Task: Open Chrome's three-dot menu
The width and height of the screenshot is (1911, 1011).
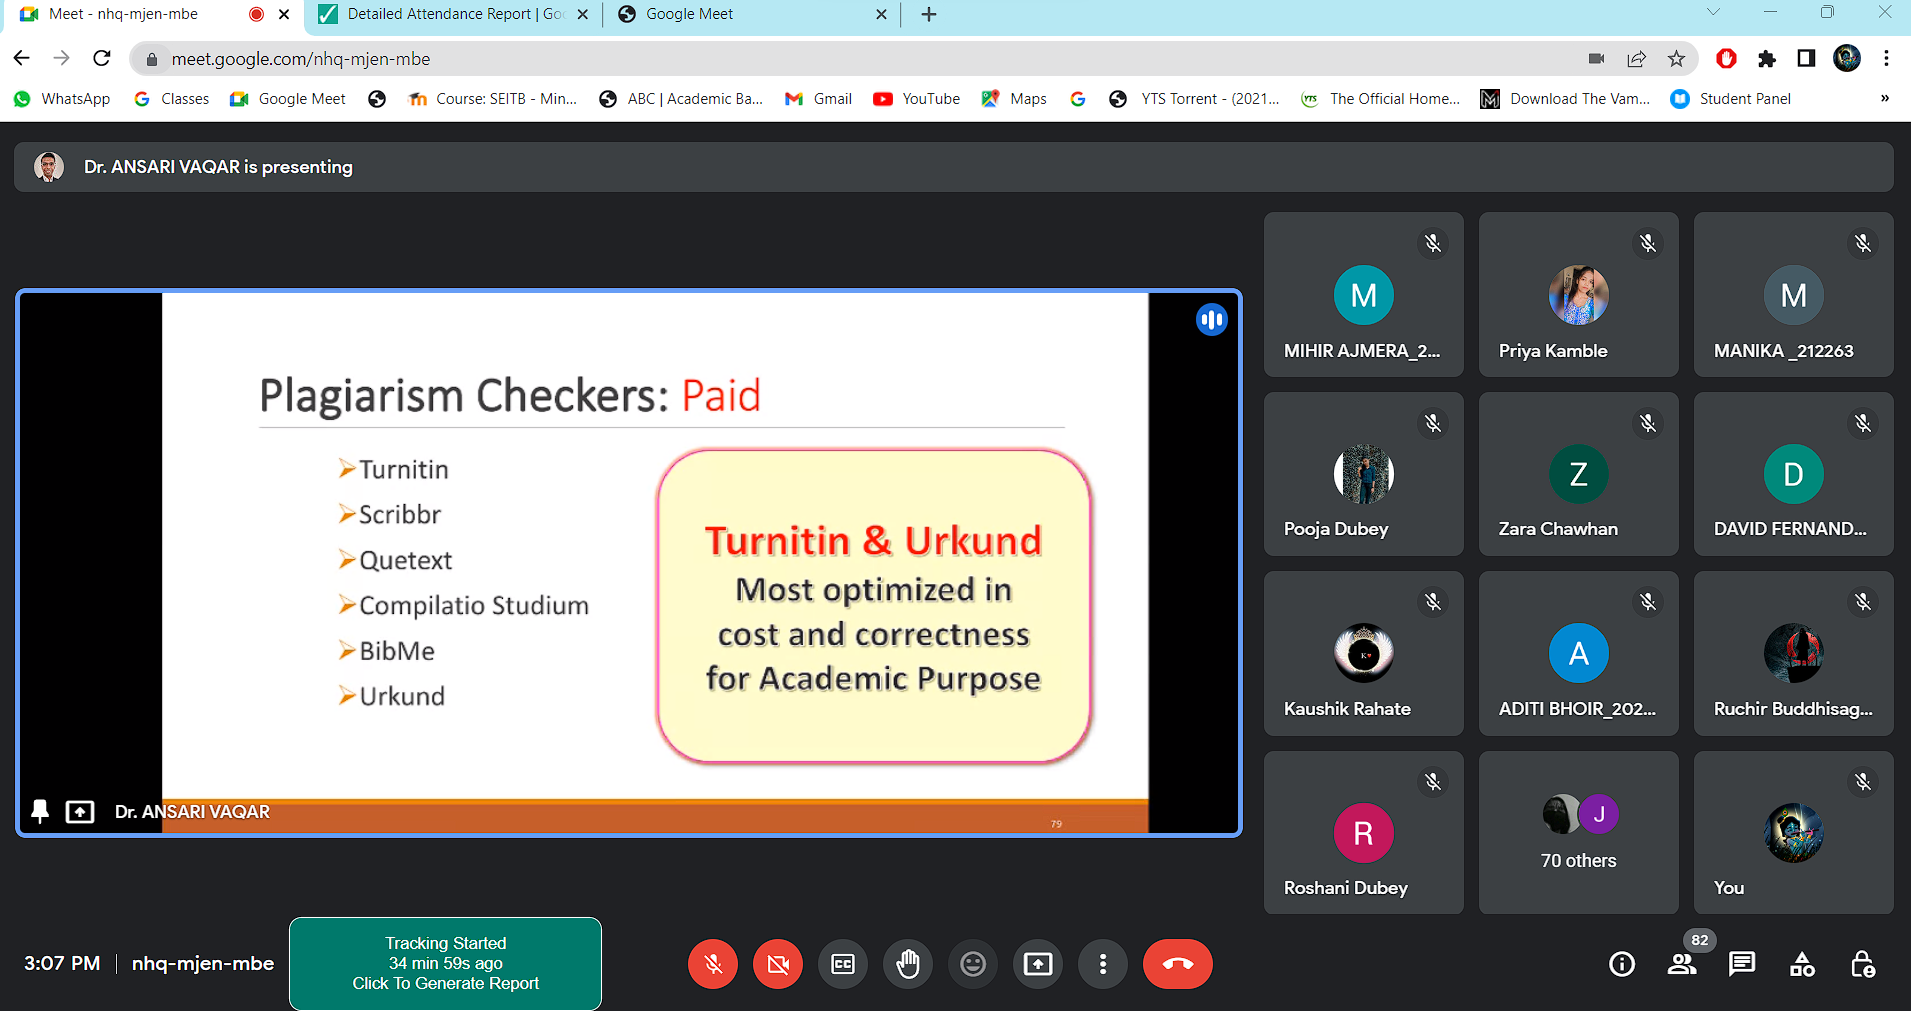Action: coord(1887,59)
